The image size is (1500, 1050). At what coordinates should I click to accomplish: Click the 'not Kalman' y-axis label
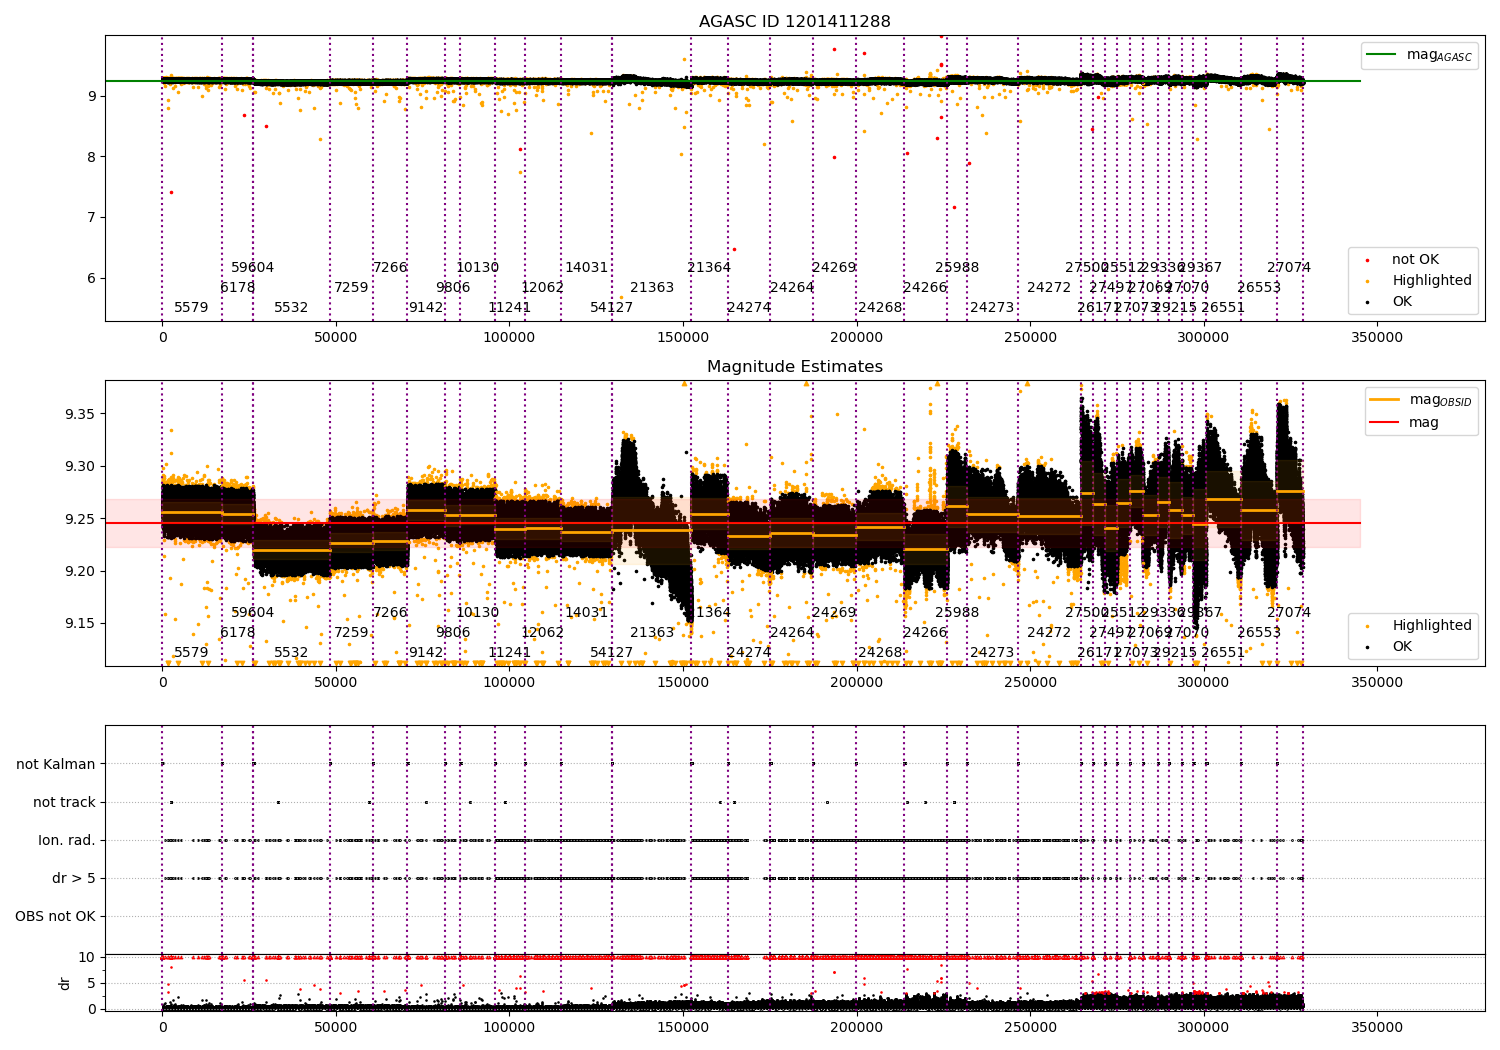tap(56, 765)
